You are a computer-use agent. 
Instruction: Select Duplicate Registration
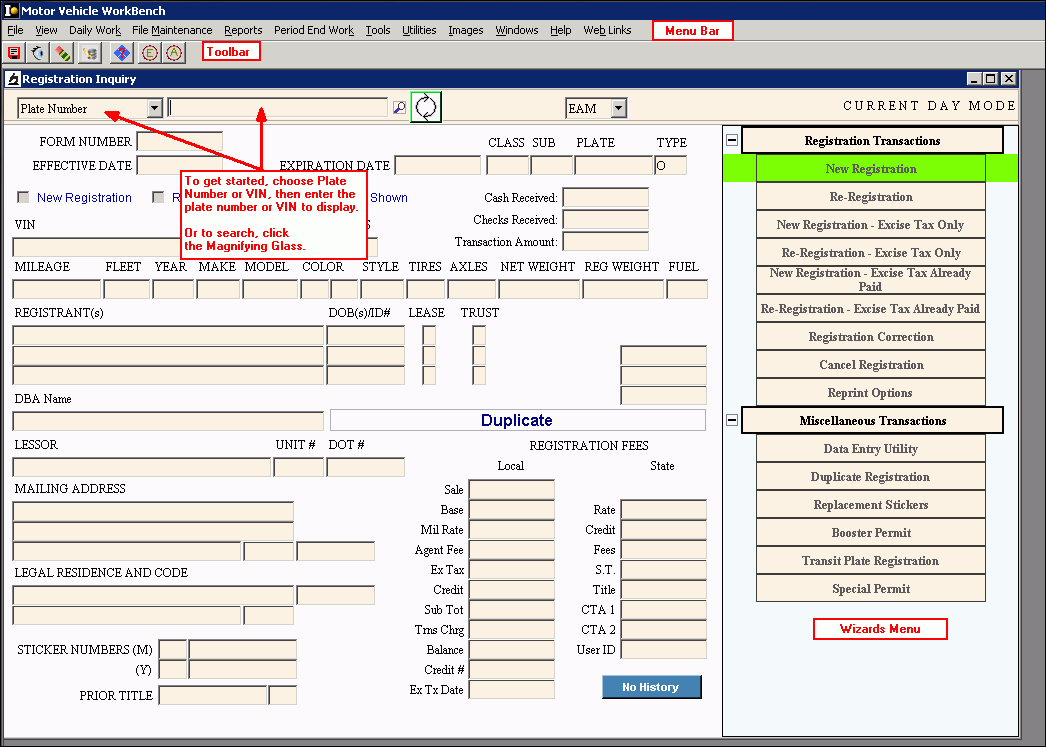(x=871, y=477)
